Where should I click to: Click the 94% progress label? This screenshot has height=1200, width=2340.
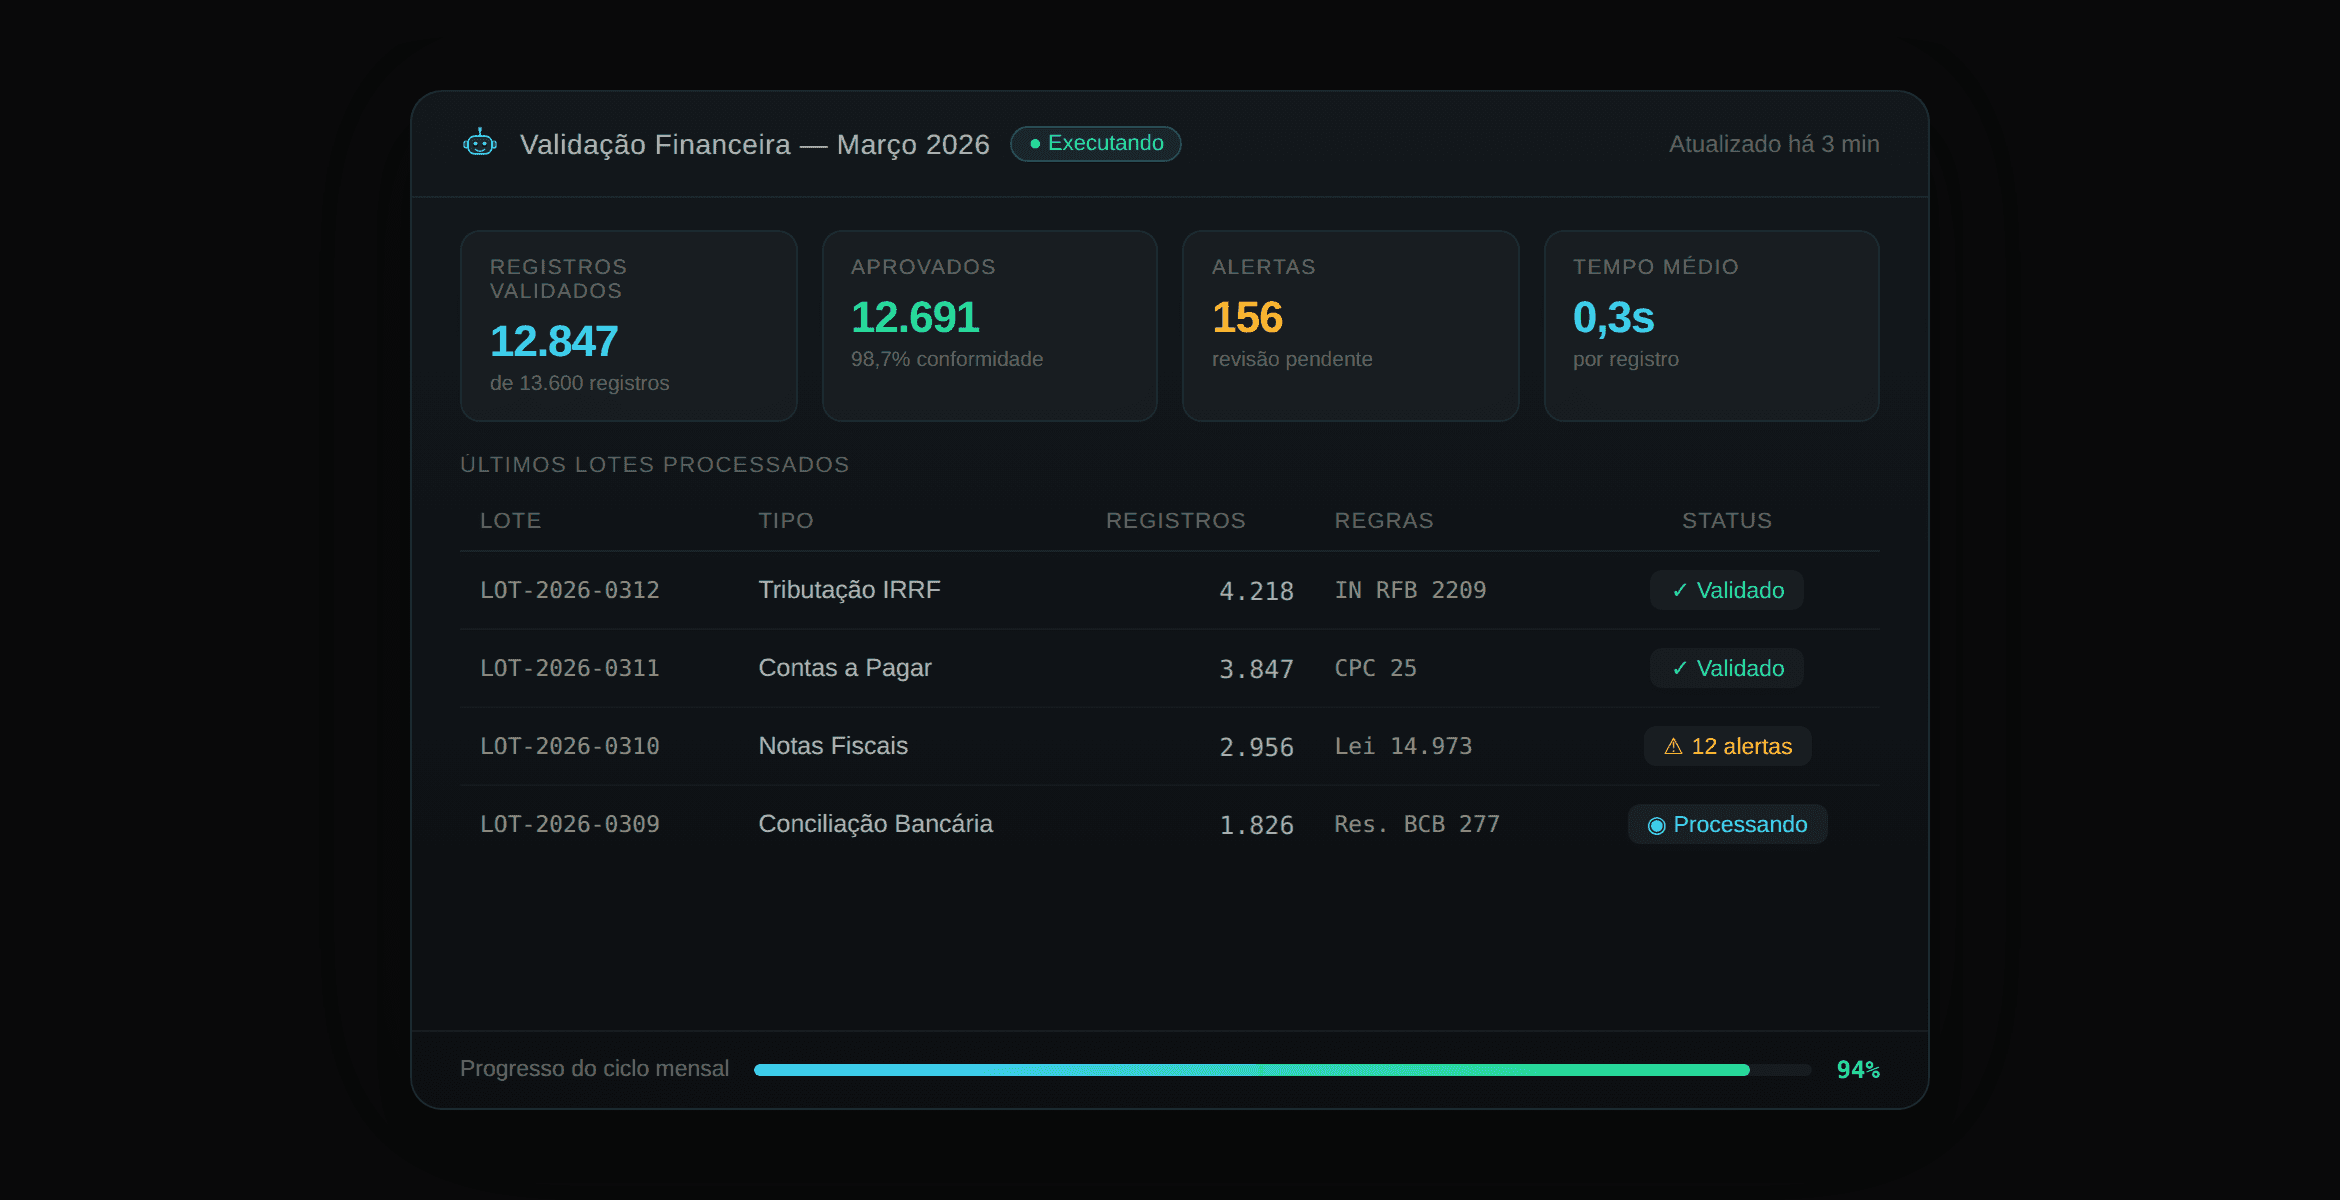[1857, 1070]
